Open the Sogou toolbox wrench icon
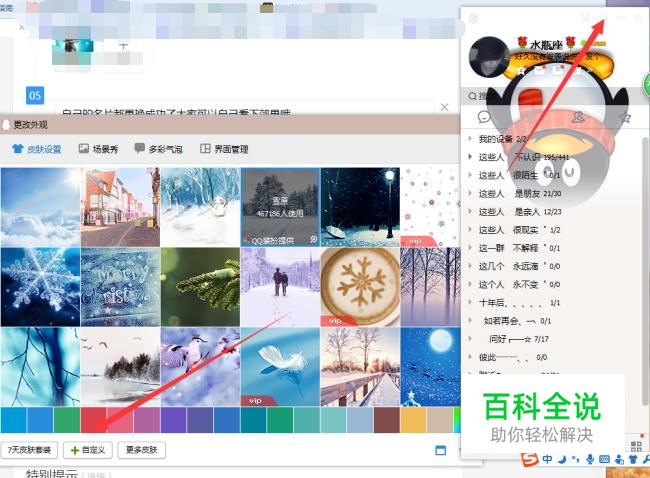The height and width of the screenshot is (478, 650). point(646,459)
